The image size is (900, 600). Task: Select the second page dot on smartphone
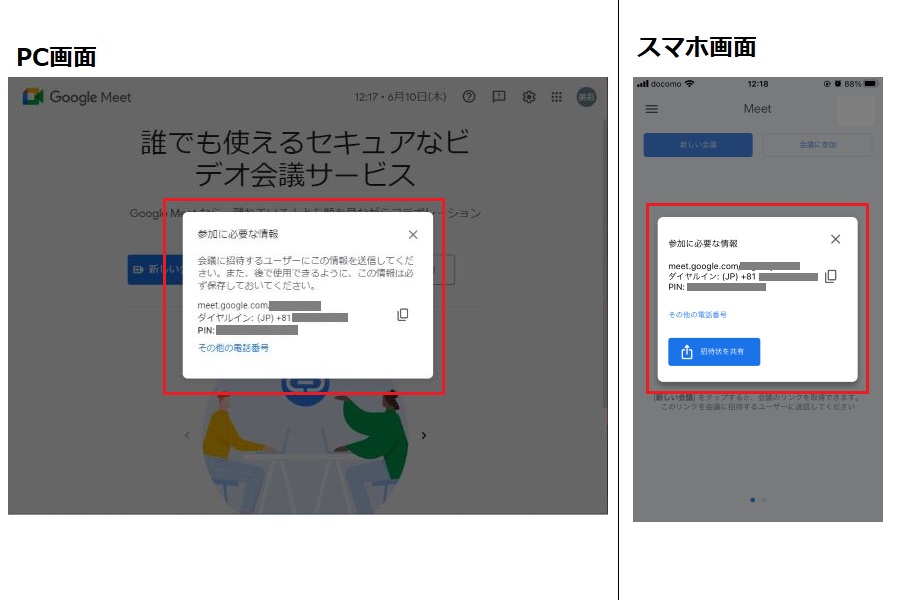pos(765,498)
